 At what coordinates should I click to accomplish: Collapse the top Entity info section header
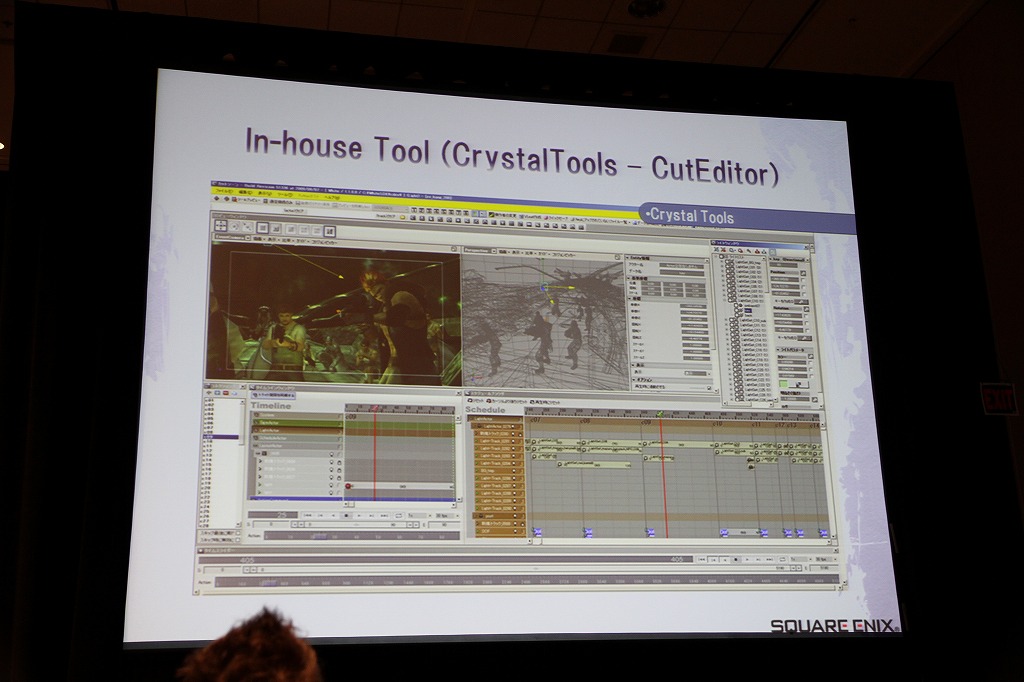pyautogui.click(x=628, y=259)
